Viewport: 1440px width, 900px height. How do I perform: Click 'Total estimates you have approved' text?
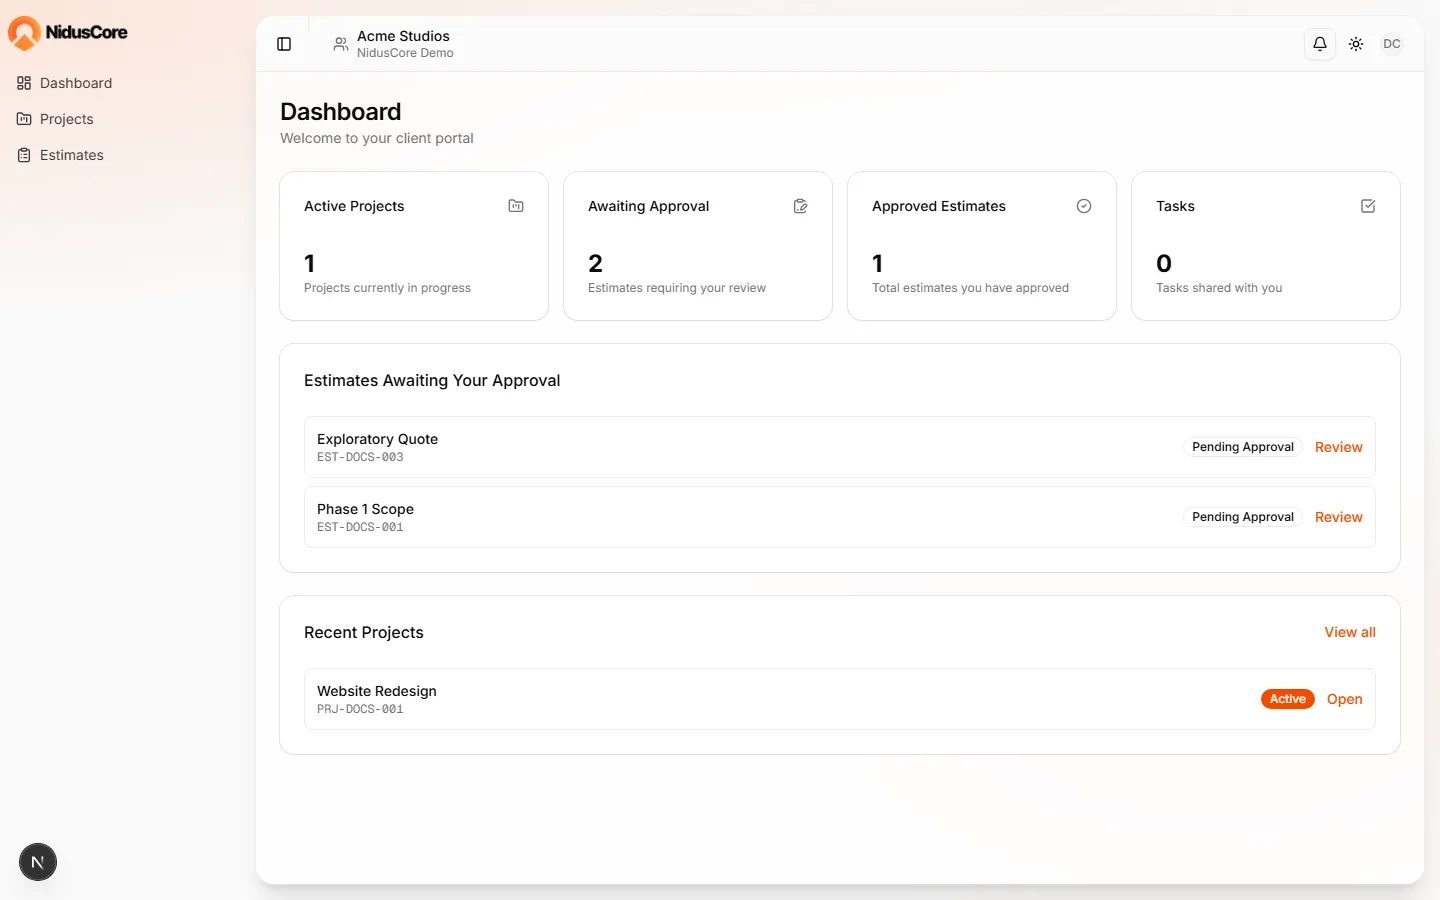(x=970, y=288)
